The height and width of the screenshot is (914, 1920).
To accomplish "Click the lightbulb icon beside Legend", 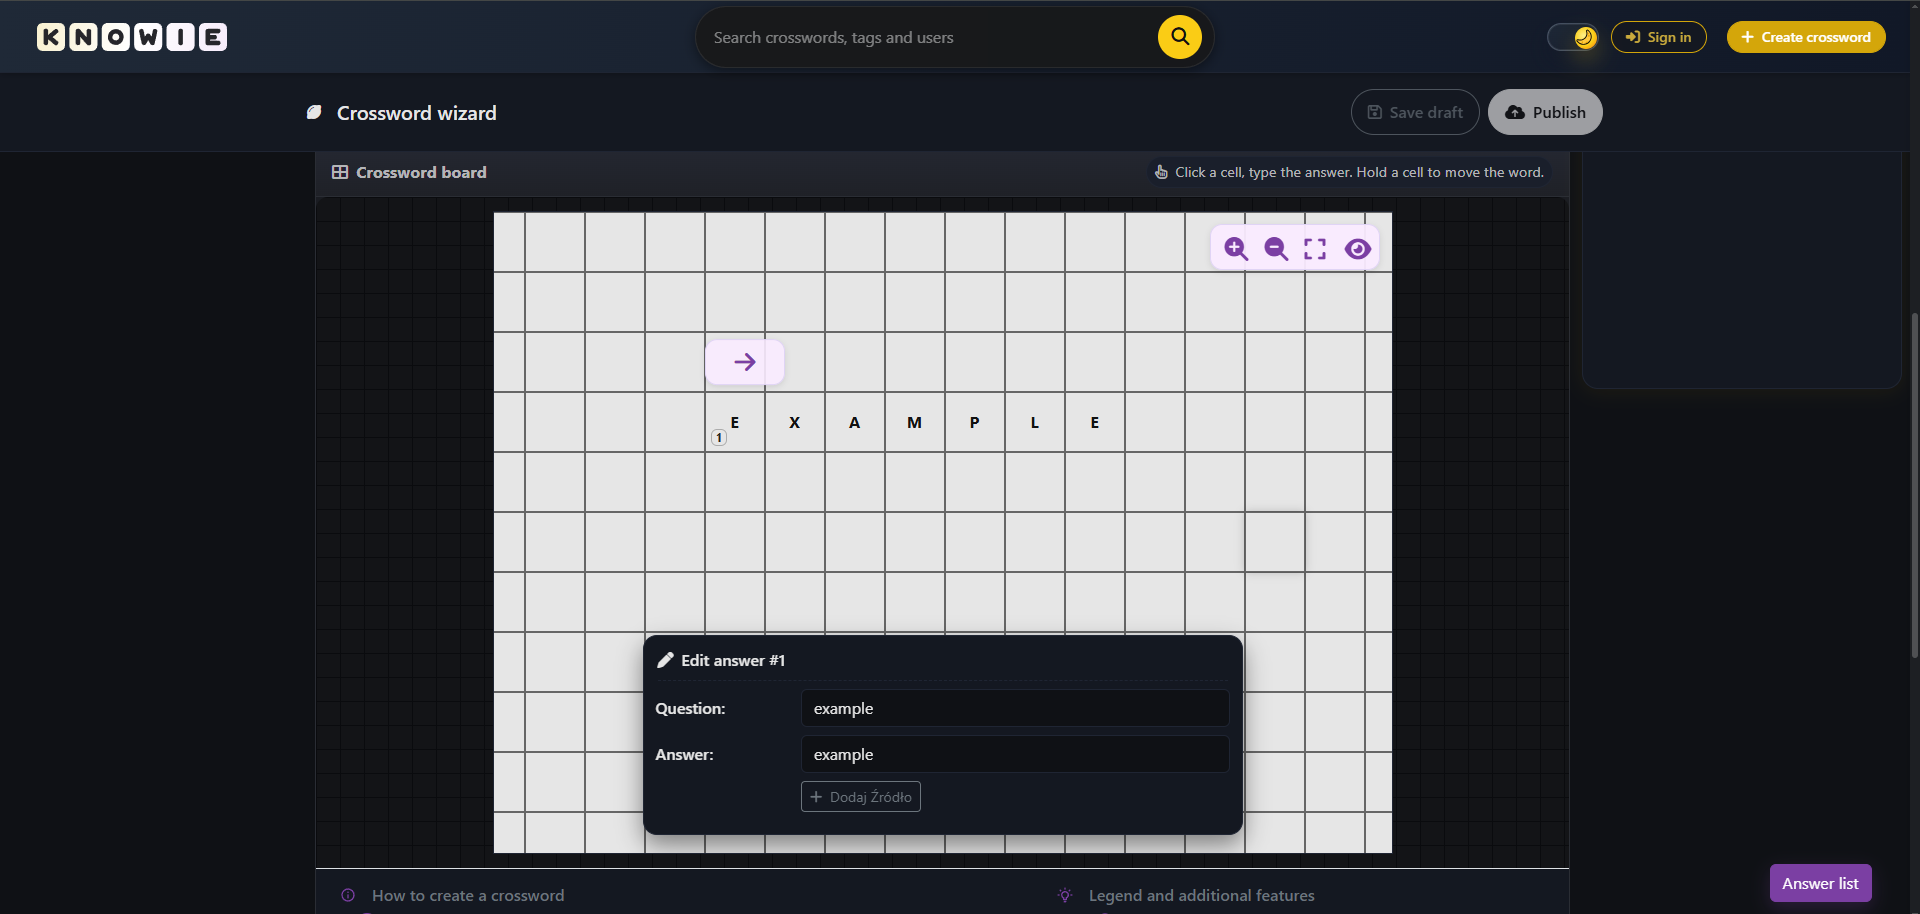I will coord(1064,895).
